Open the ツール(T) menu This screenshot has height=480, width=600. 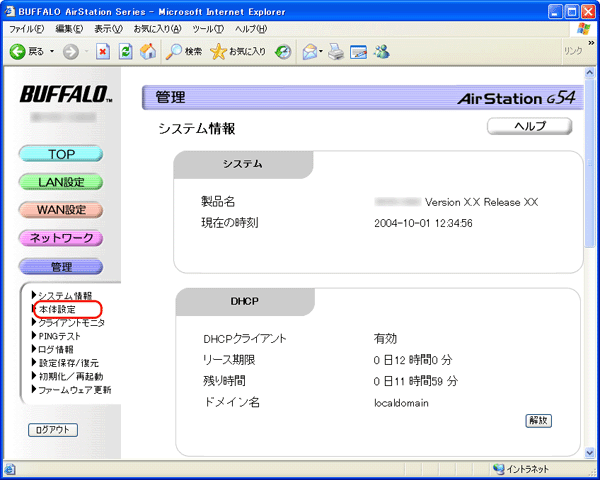click(x=208, y=29)
